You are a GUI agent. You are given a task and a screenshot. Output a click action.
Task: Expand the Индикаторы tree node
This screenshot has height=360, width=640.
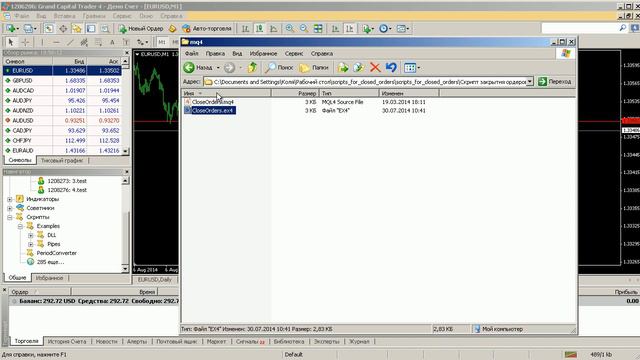(10, 199)
